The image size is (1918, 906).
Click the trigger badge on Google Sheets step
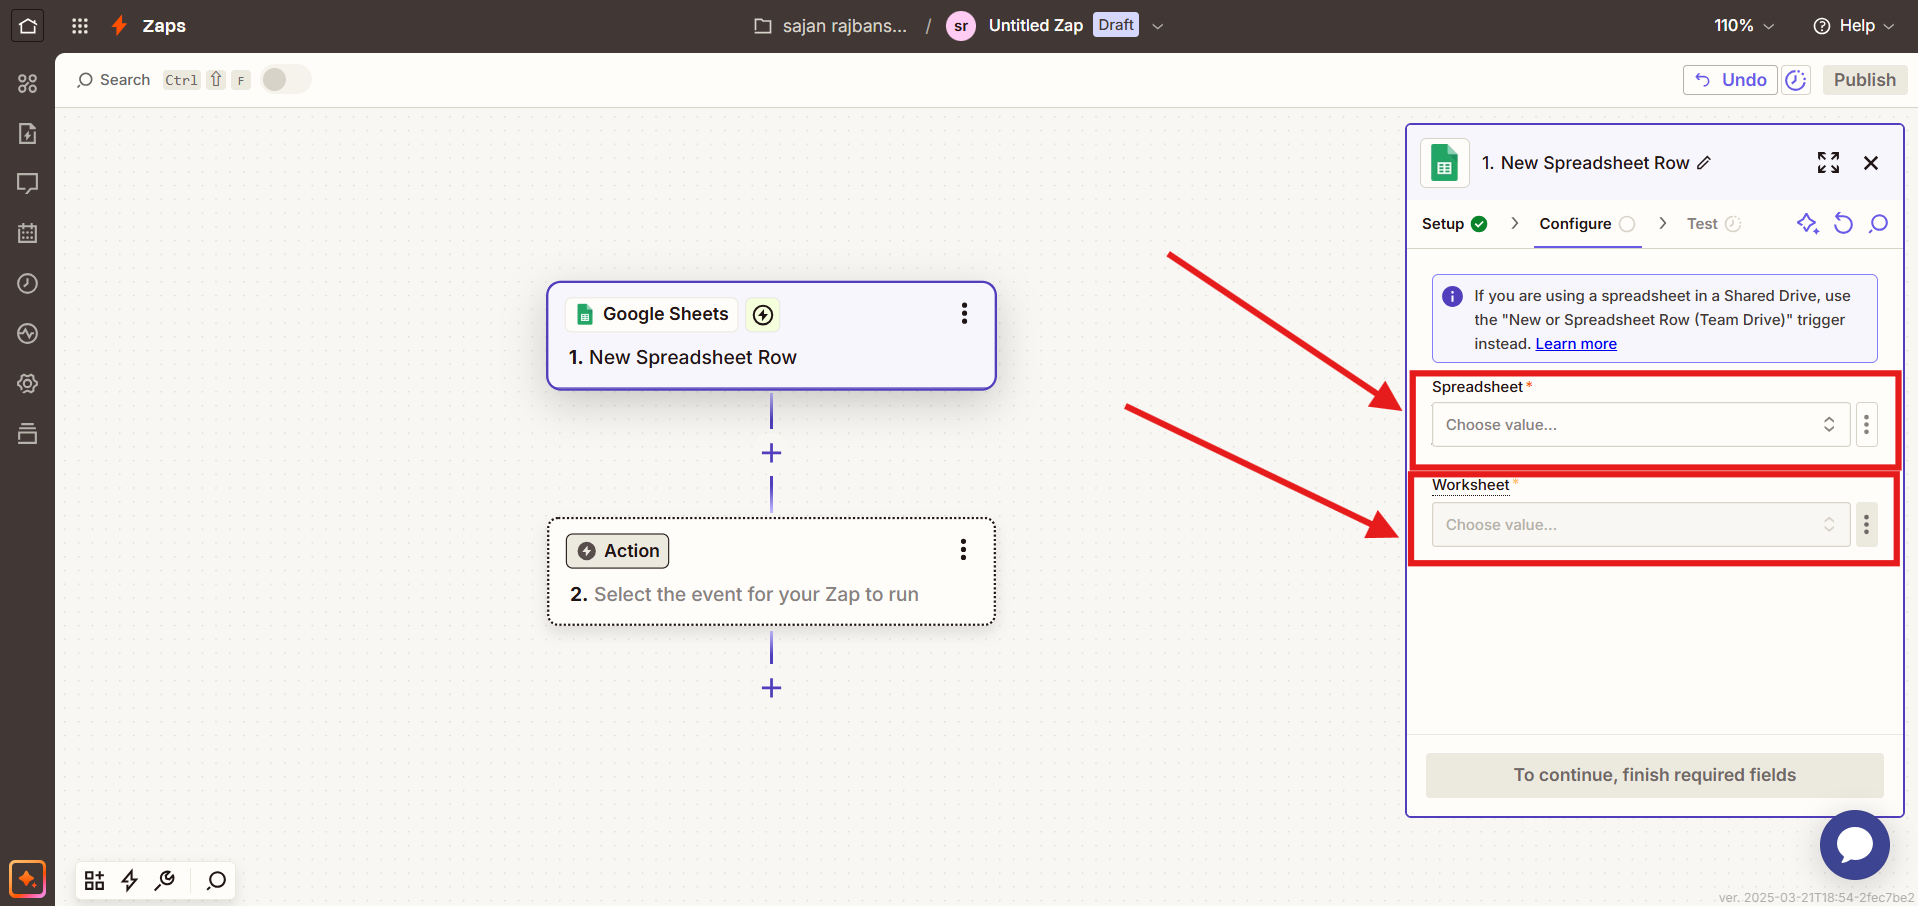tap(763, 315)
